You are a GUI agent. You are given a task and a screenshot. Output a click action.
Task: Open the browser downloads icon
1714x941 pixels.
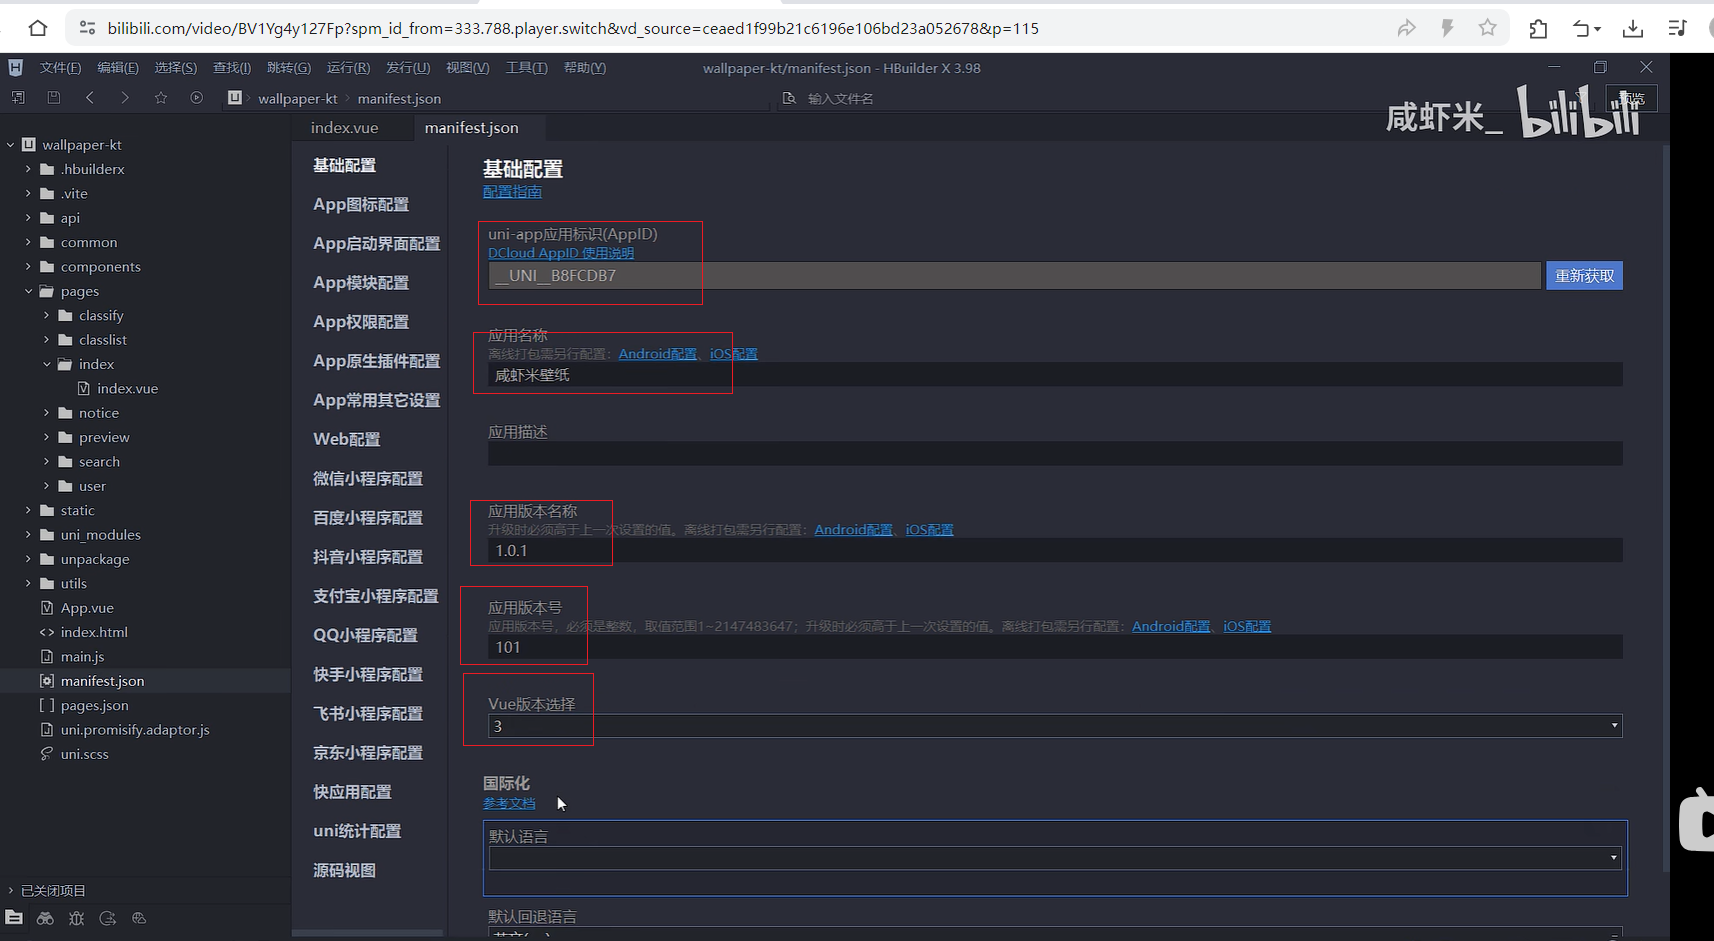tap(1633, 28)
